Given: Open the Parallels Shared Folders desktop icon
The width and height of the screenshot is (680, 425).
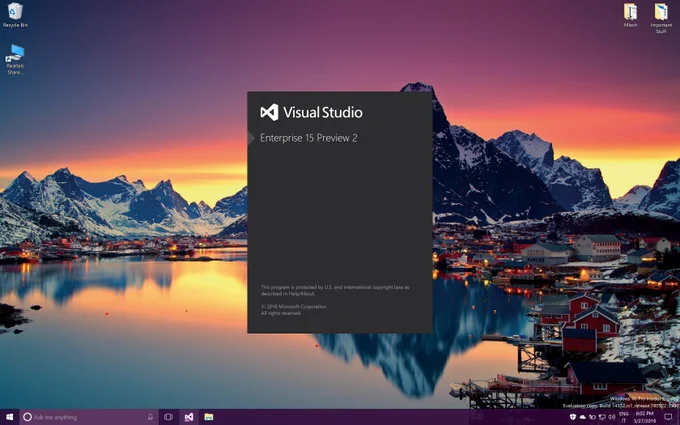Looking at the screenshot, I should coord(15,59).
